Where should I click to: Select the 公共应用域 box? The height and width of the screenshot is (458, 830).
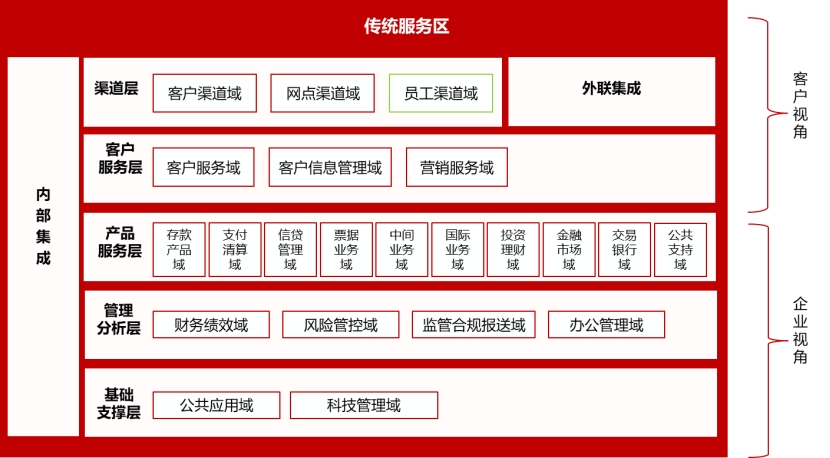(216, 406)
